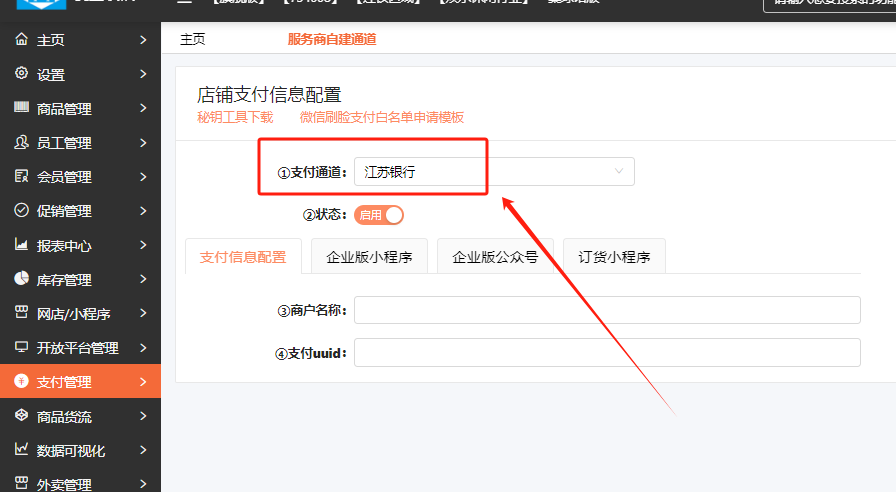Open 微信刷脸支付白名单申请模板 link

point(381,117)
